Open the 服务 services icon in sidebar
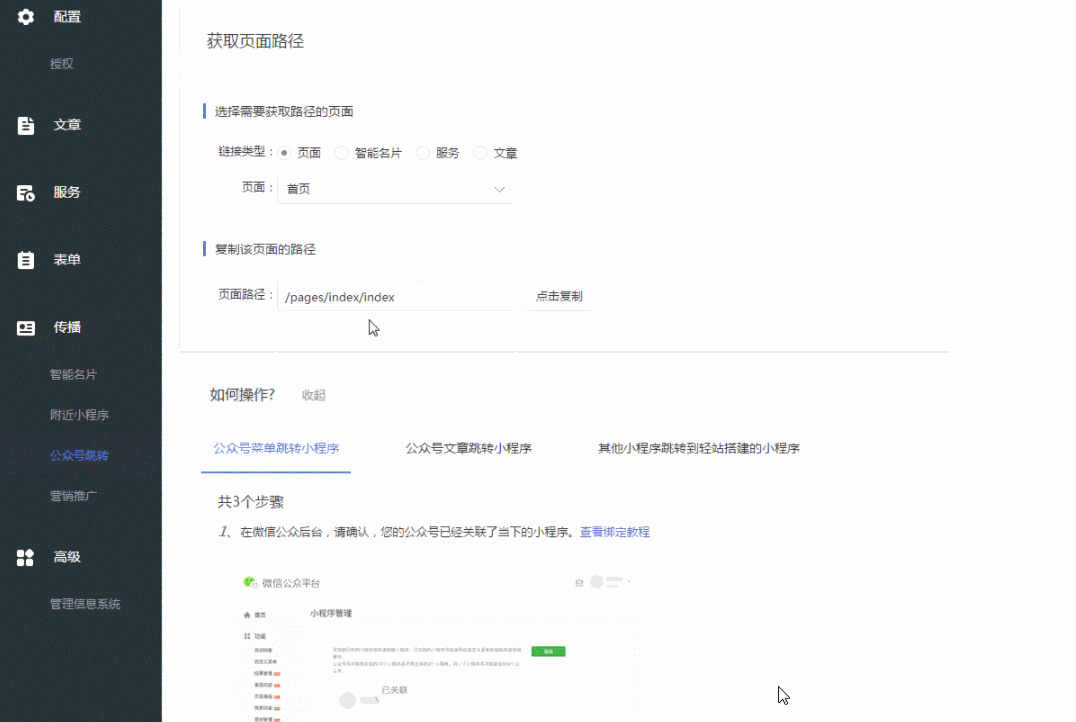This screenshot has height=722, width=1076. point(25,192)
